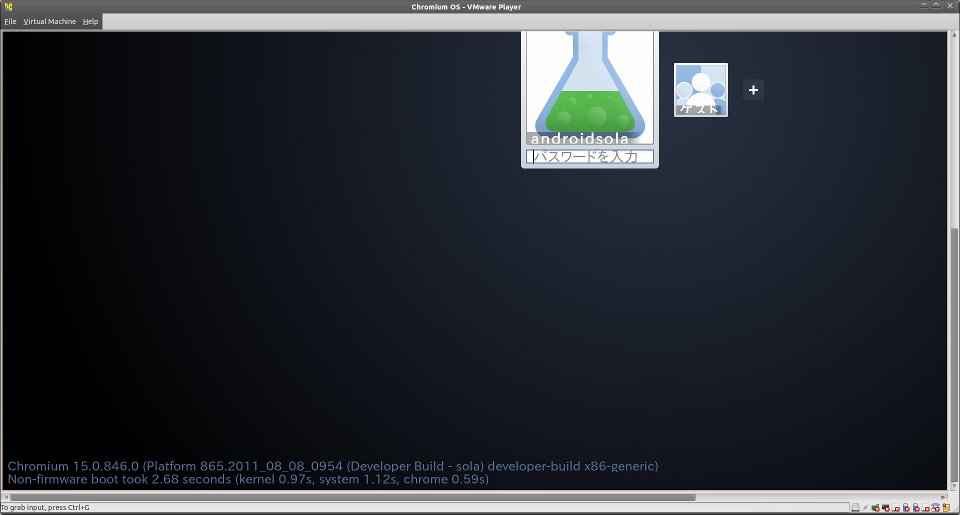The width and height of the screenshot is (960, 515).
Task: Open the File menu
Action: coord(10,21)
